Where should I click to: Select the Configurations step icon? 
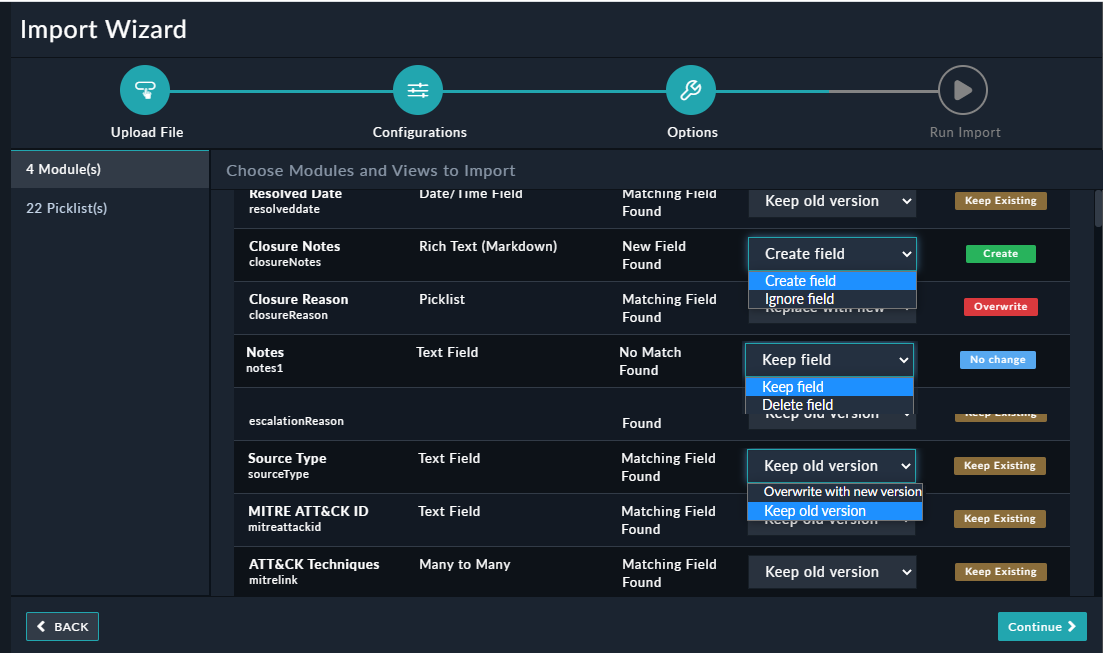tap(418, 89)
